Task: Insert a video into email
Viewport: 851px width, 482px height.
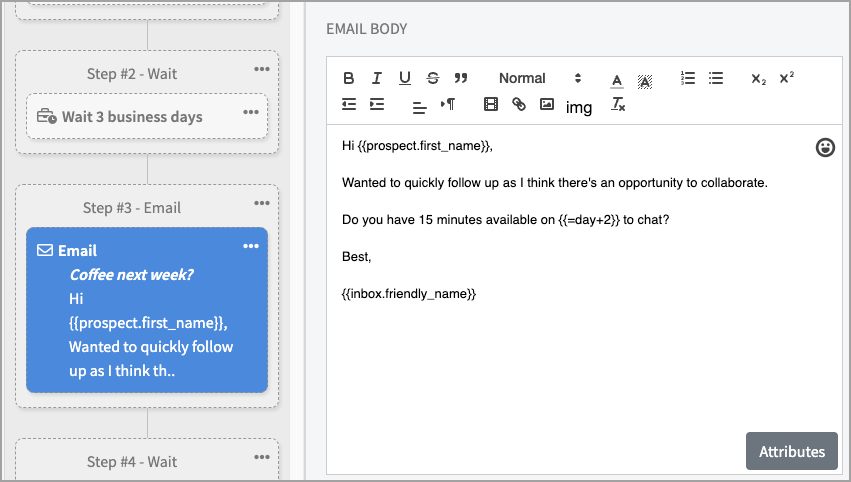Action: (490, 104)
